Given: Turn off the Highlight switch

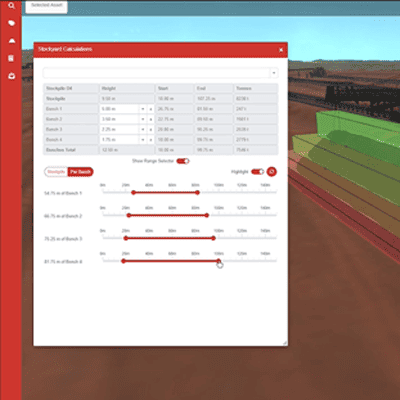Looking at the screenshot, I should [258, 172].
